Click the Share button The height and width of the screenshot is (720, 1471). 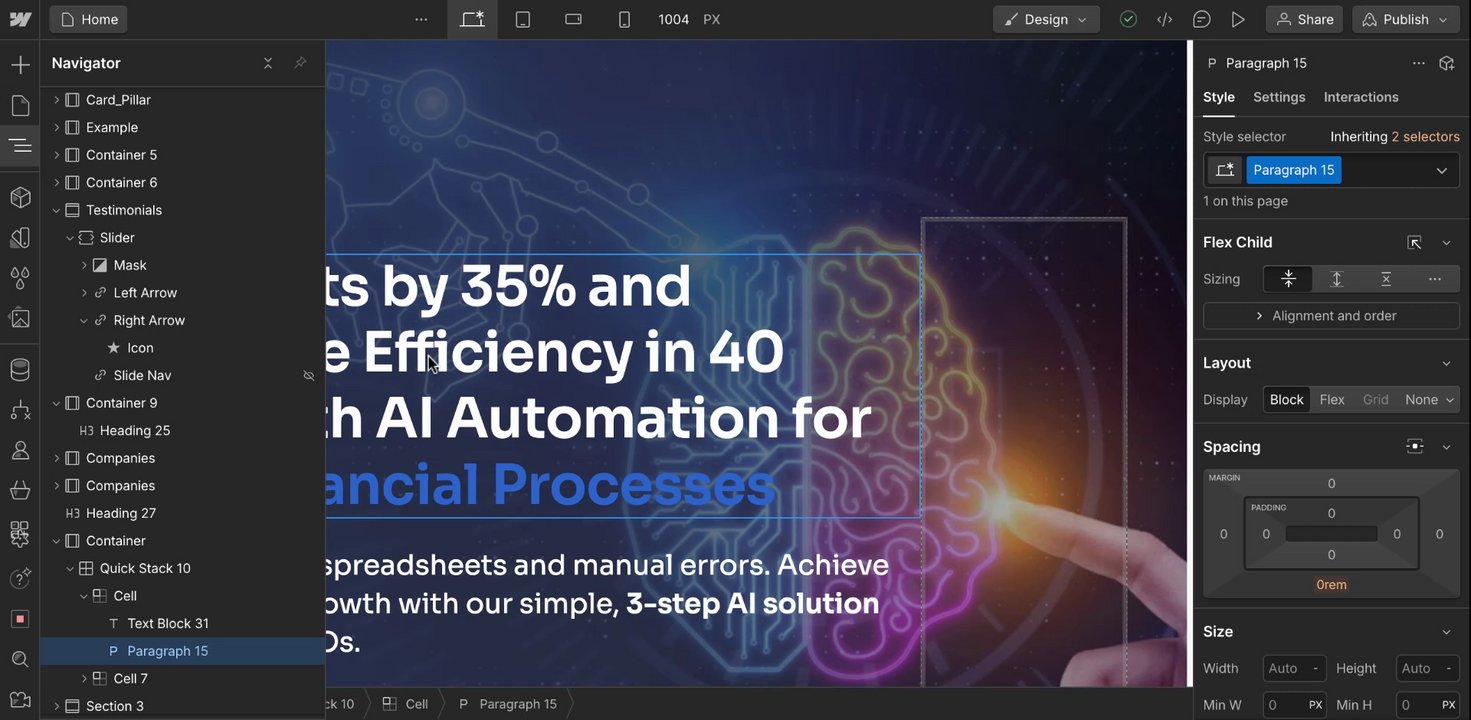click(1305, 19)
